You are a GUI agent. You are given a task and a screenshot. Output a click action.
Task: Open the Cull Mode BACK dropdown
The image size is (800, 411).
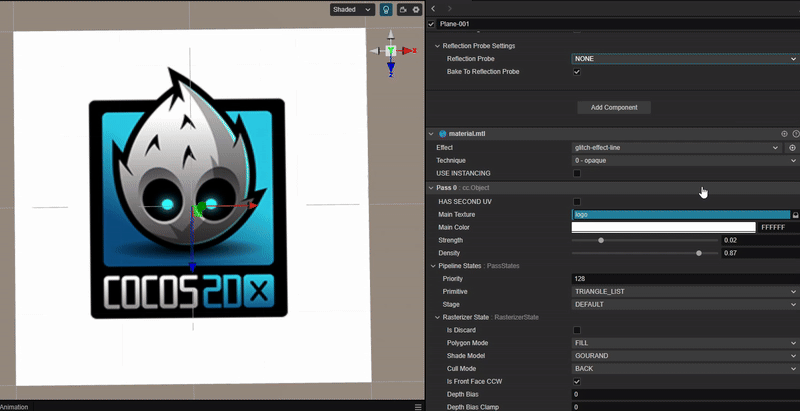tap(685, 369)
